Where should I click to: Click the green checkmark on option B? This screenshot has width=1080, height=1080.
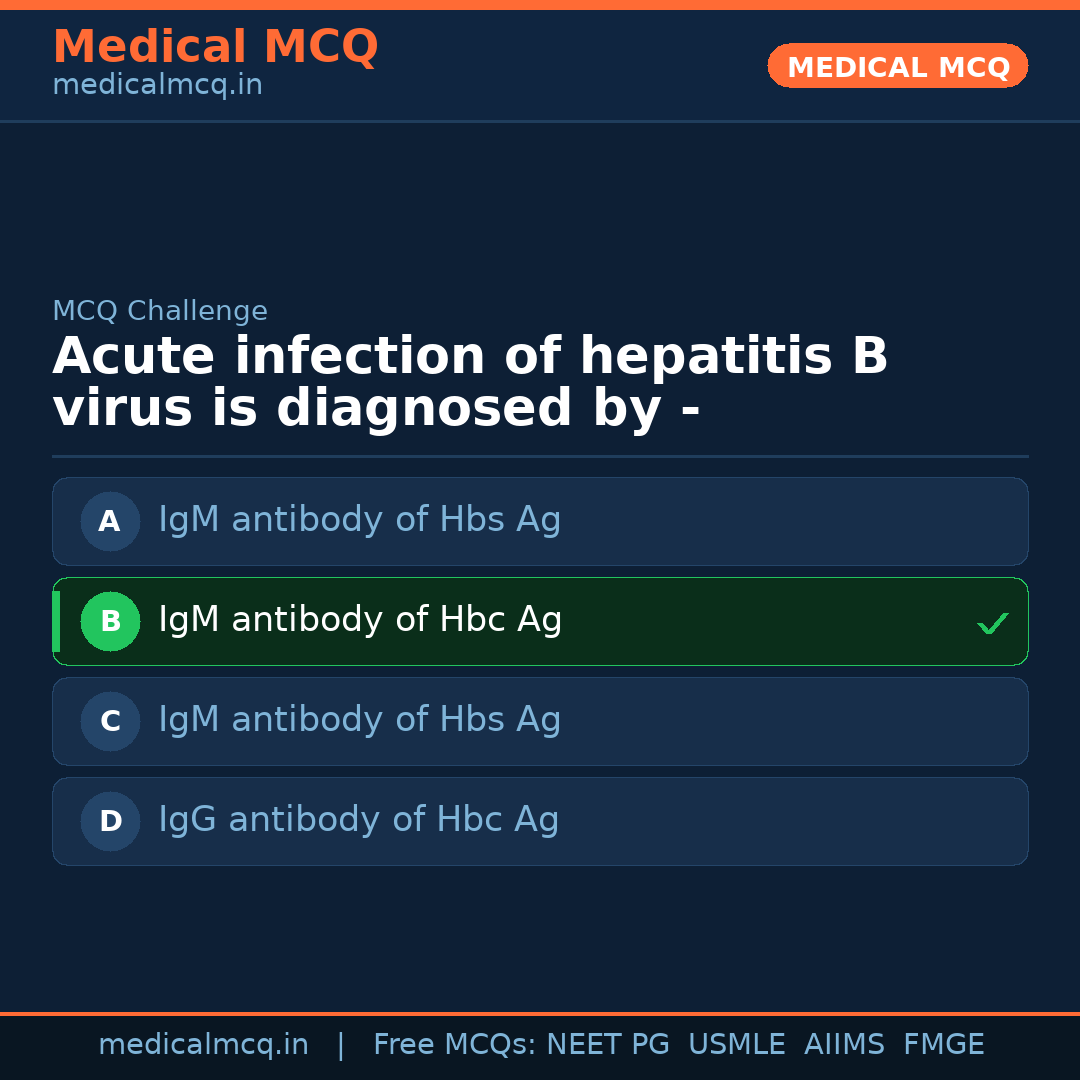pos(992,623)
